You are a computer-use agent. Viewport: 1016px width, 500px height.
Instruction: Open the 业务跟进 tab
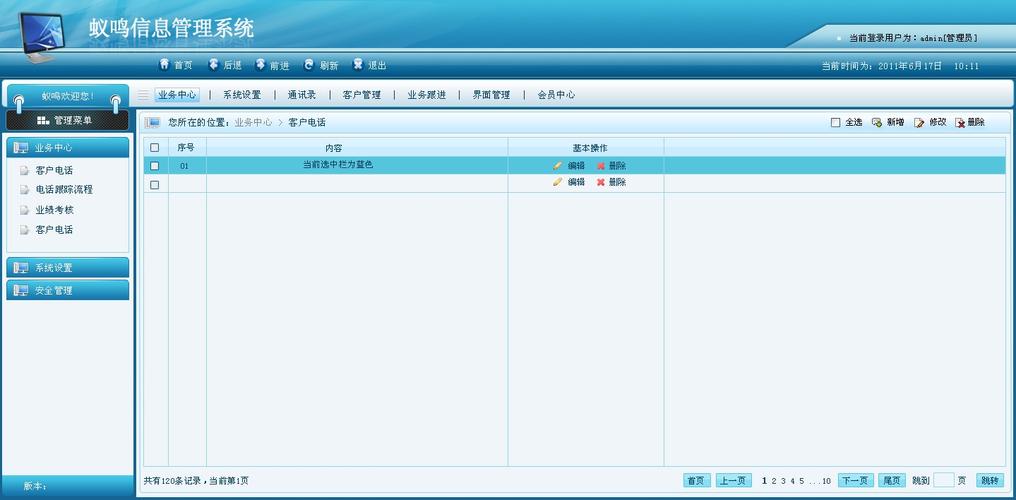tap(426, 95)
